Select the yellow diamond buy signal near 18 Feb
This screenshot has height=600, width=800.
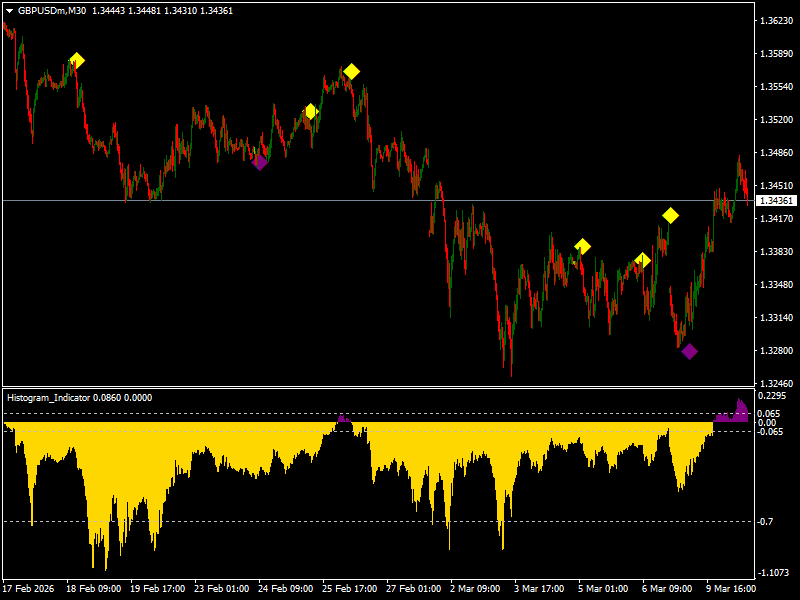coord(75,59)
